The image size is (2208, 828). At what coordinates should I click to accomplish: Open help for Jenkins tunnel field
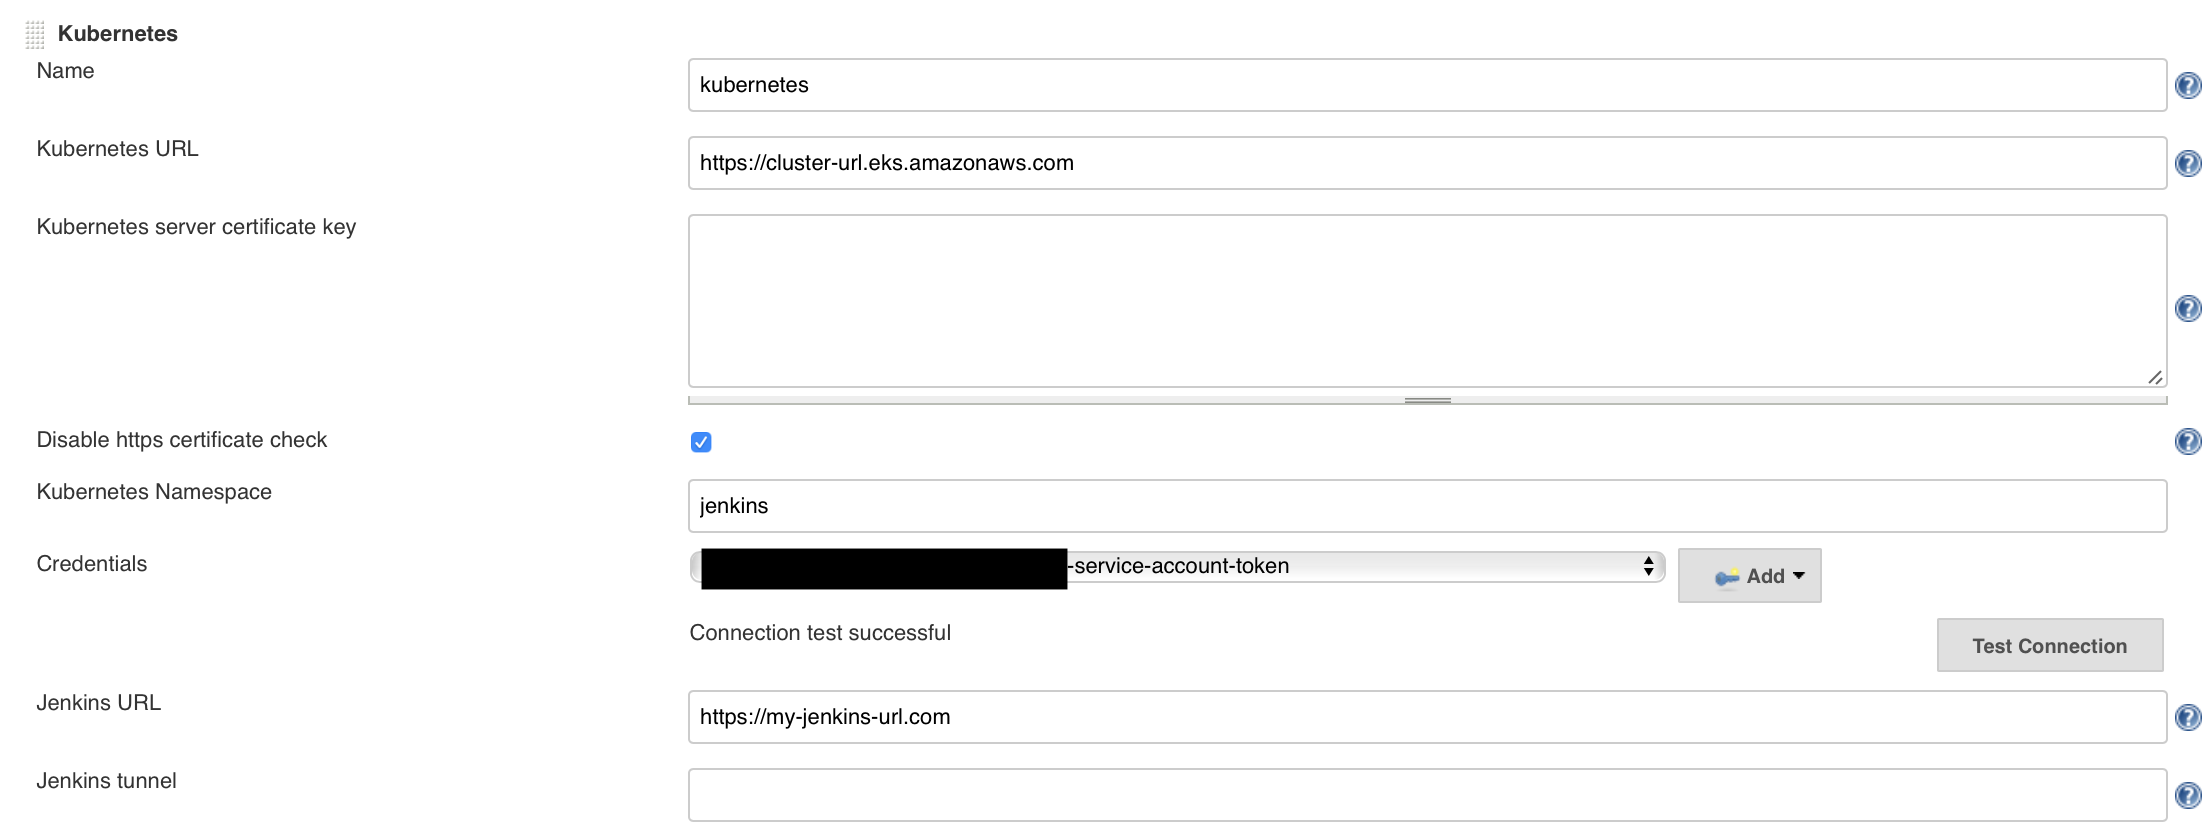click(x=2188, y=796)
